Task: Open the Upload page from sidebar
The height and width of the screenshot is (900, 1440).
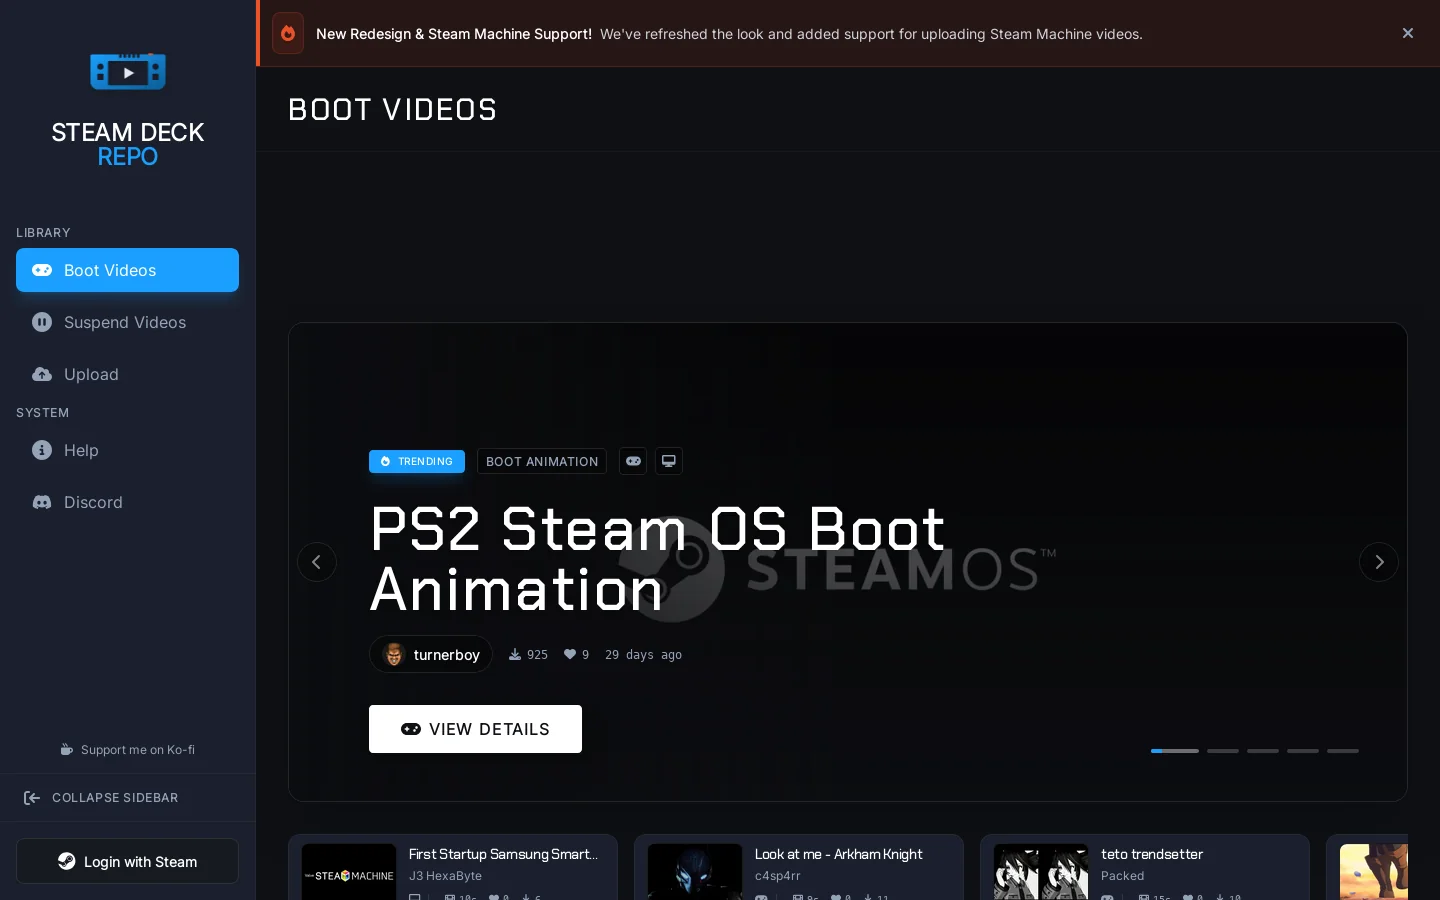Action: click(x=127, y=374)
